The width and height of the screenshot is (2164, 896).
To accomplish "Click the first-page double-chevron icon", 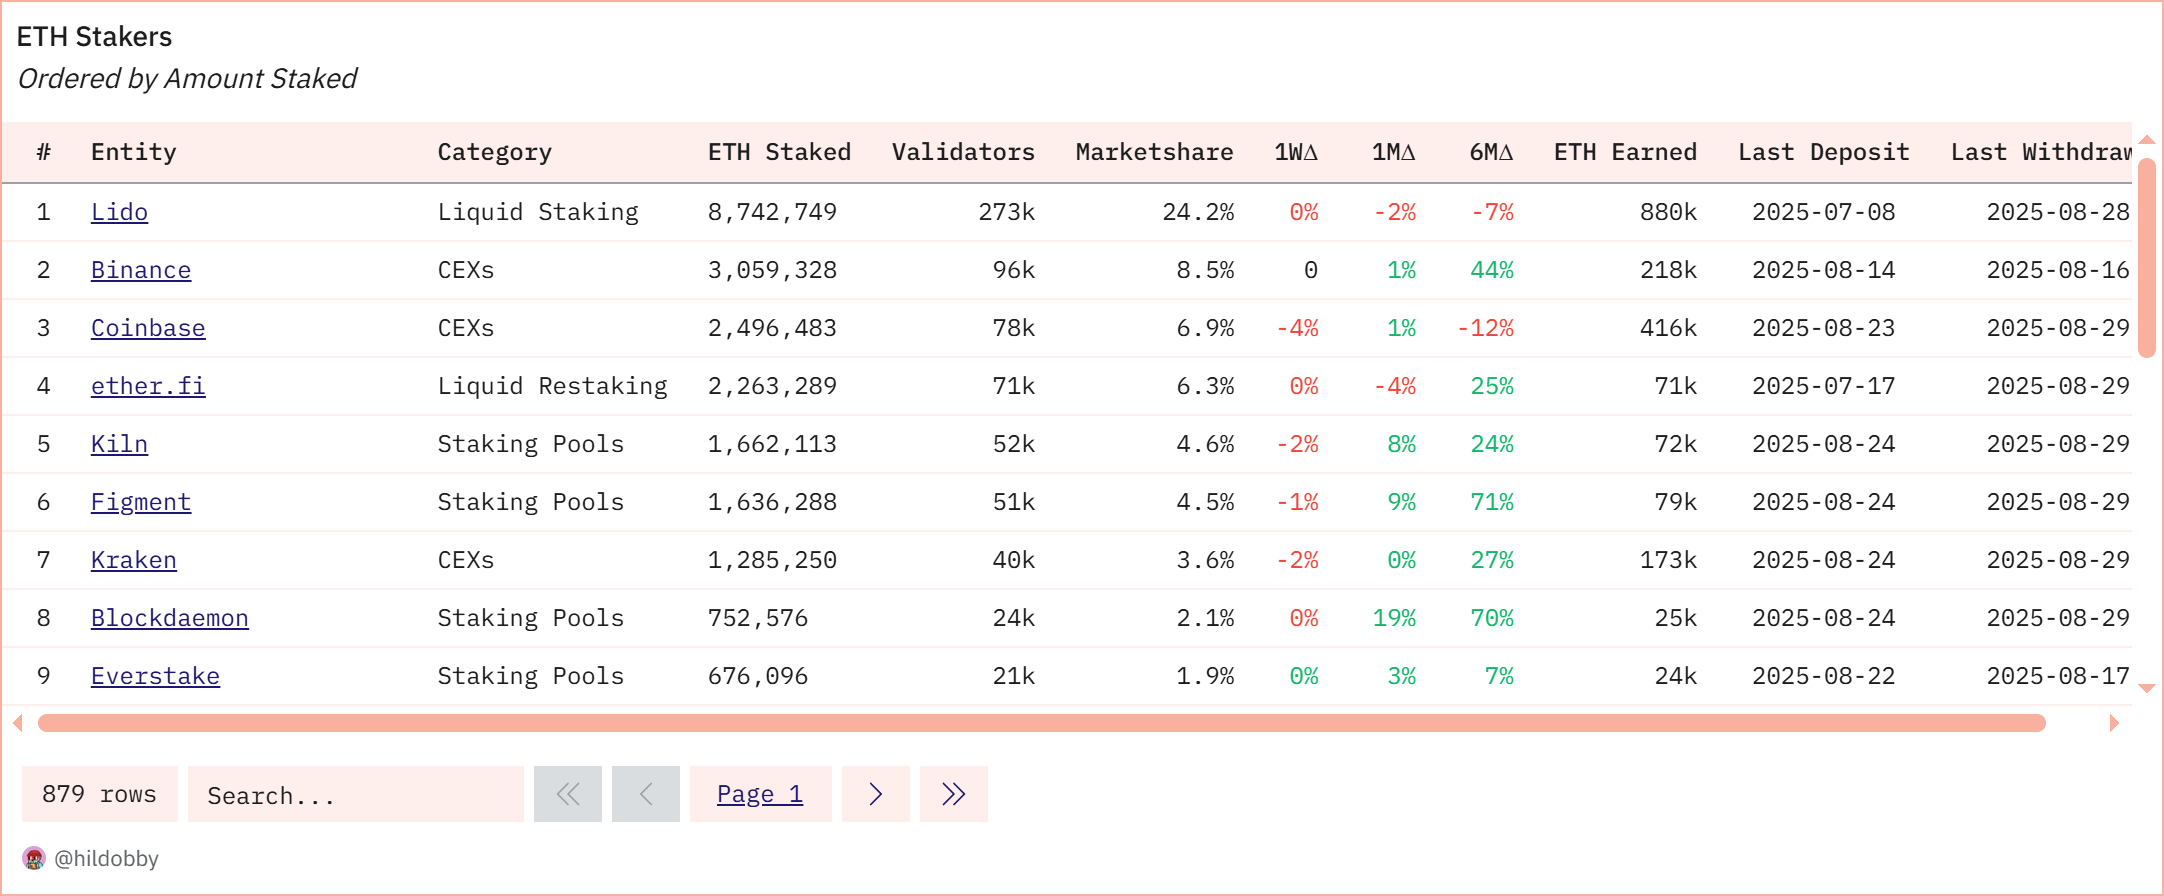I will 568,793.
